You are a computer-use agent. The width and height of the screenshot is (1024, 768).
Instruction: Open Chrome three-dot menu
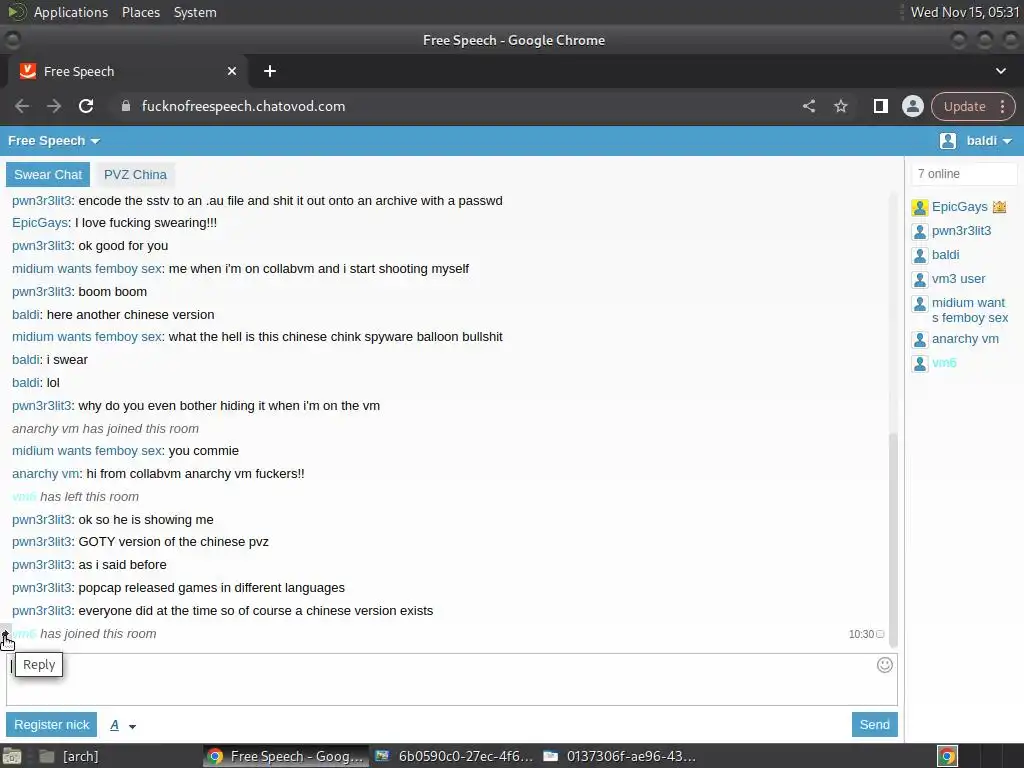1002,106
